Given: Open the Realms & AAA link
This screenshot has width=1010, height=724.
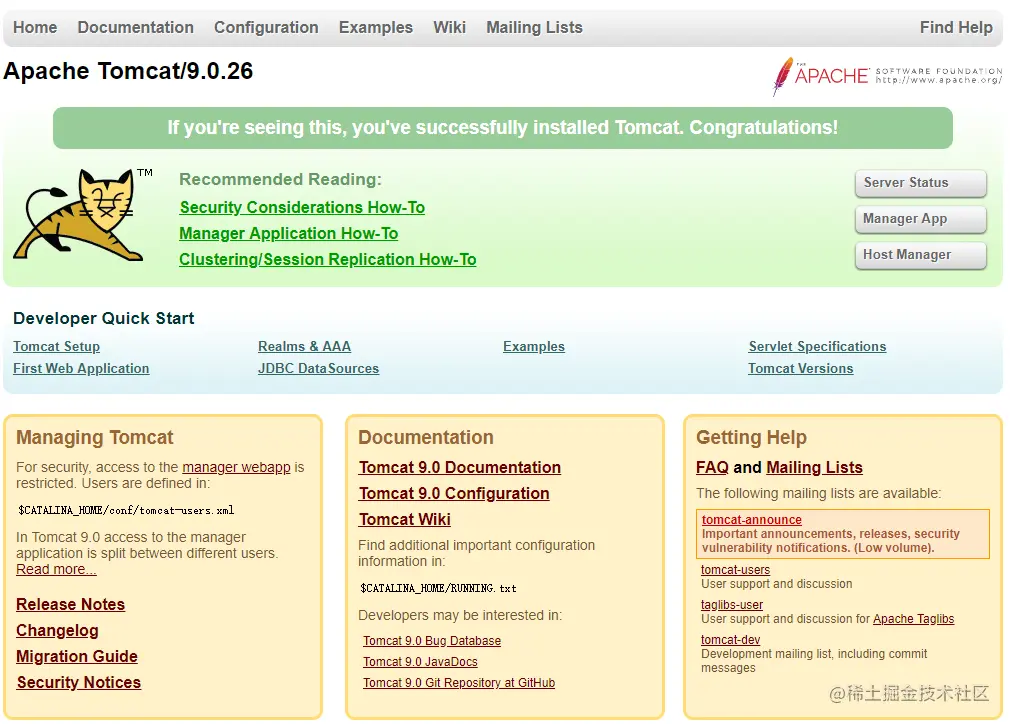Looking at the screenshot, I should 304,347.
